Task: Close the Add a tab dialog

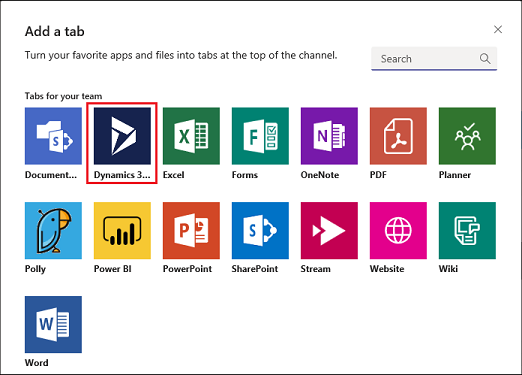Action: coord(498,29)
